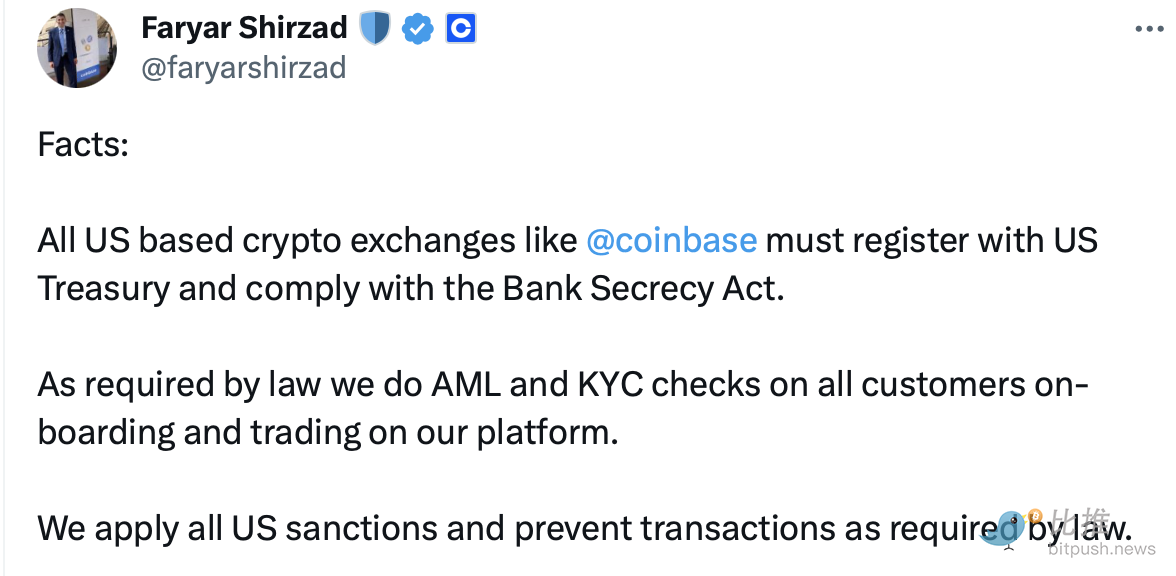Click the blue shield icon beside the name
The height and width of the screenshot is (576, 1176).
click(x=375, y=29)
